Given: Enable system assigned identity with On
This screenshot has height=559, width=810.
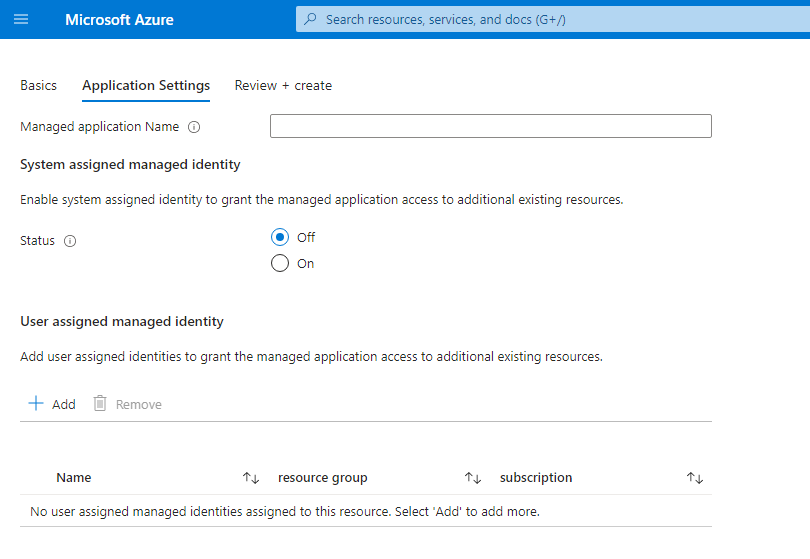Looking at the screenshot, I should [280, 264].
